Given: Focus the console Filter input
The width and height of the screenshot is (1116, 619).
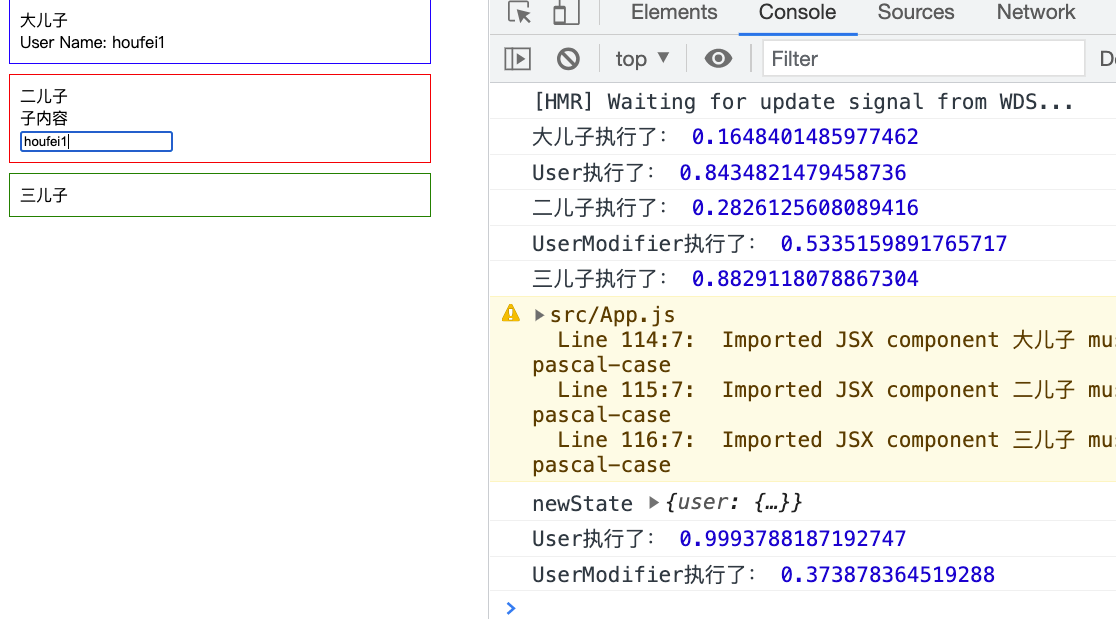Looking at the screenshot, I should coord(923,59).
